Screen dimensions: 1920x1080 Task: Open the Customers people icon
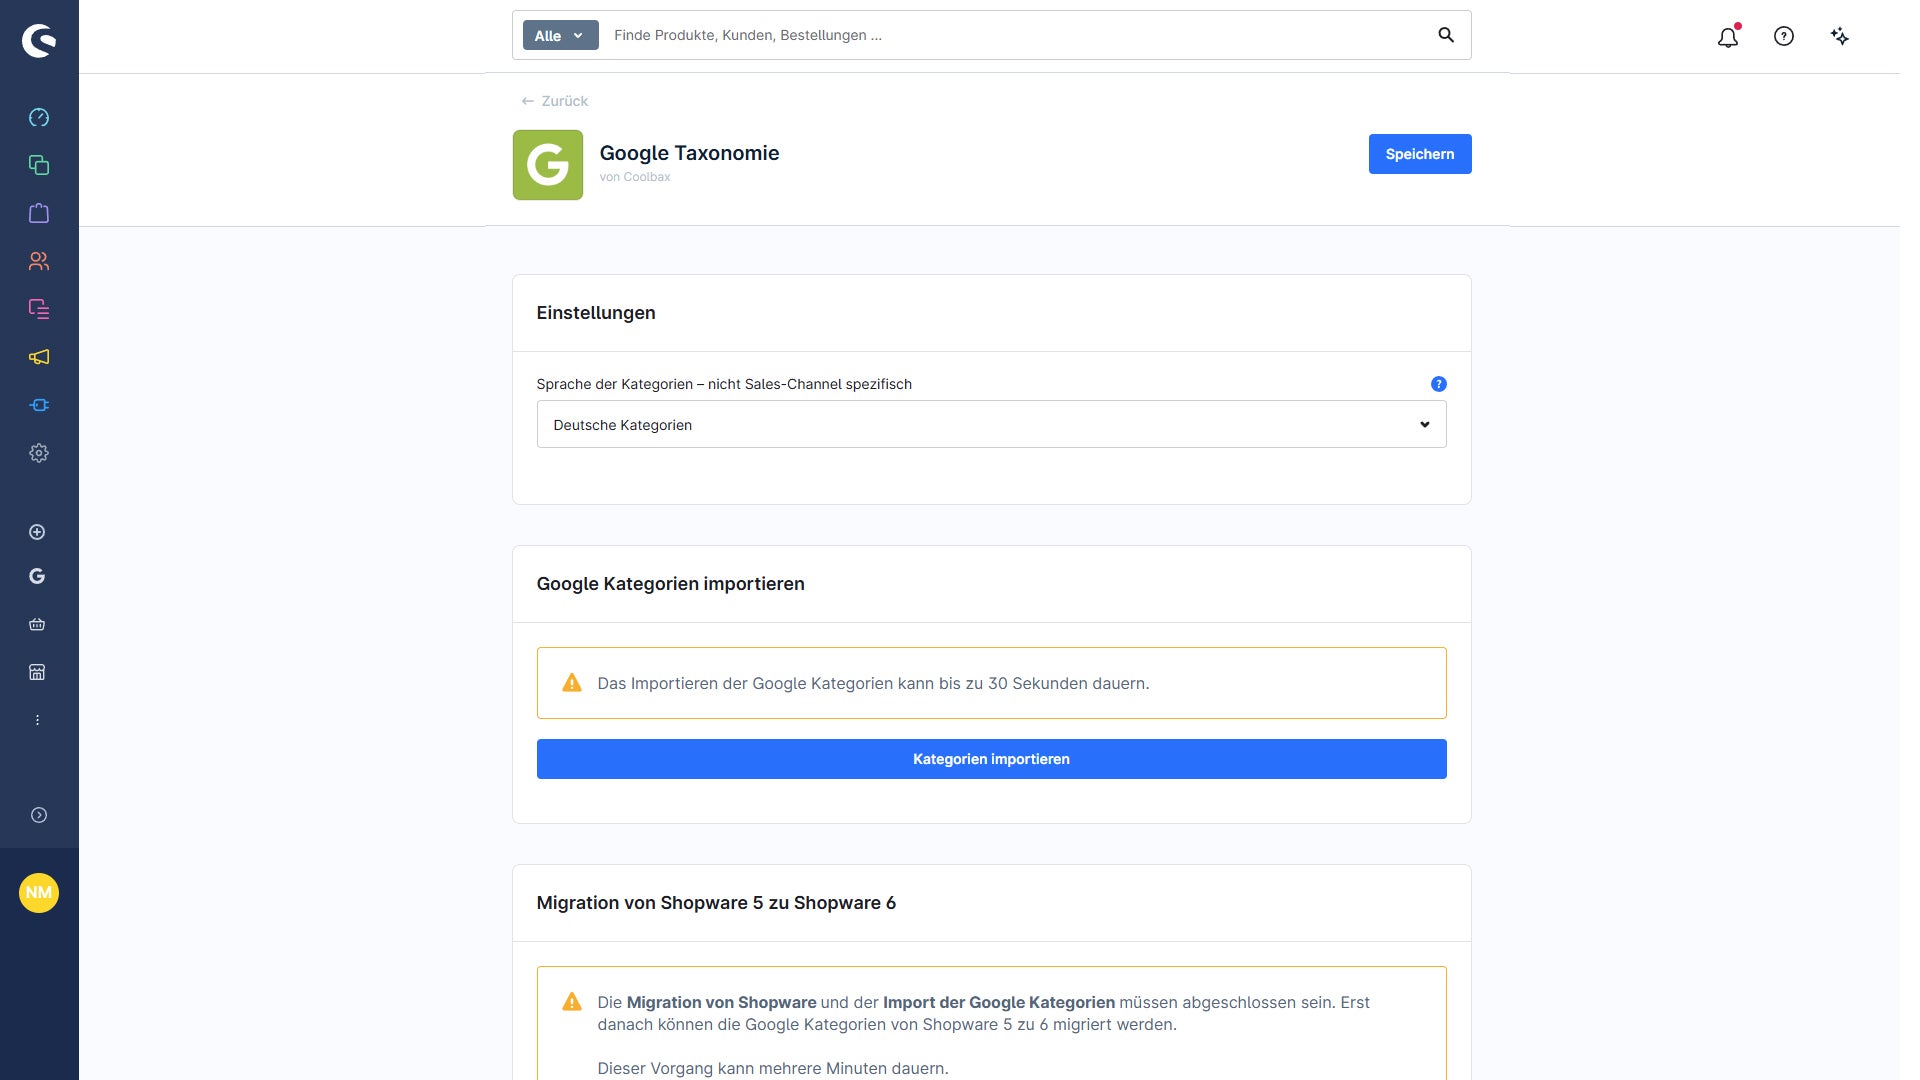point(39,261)
